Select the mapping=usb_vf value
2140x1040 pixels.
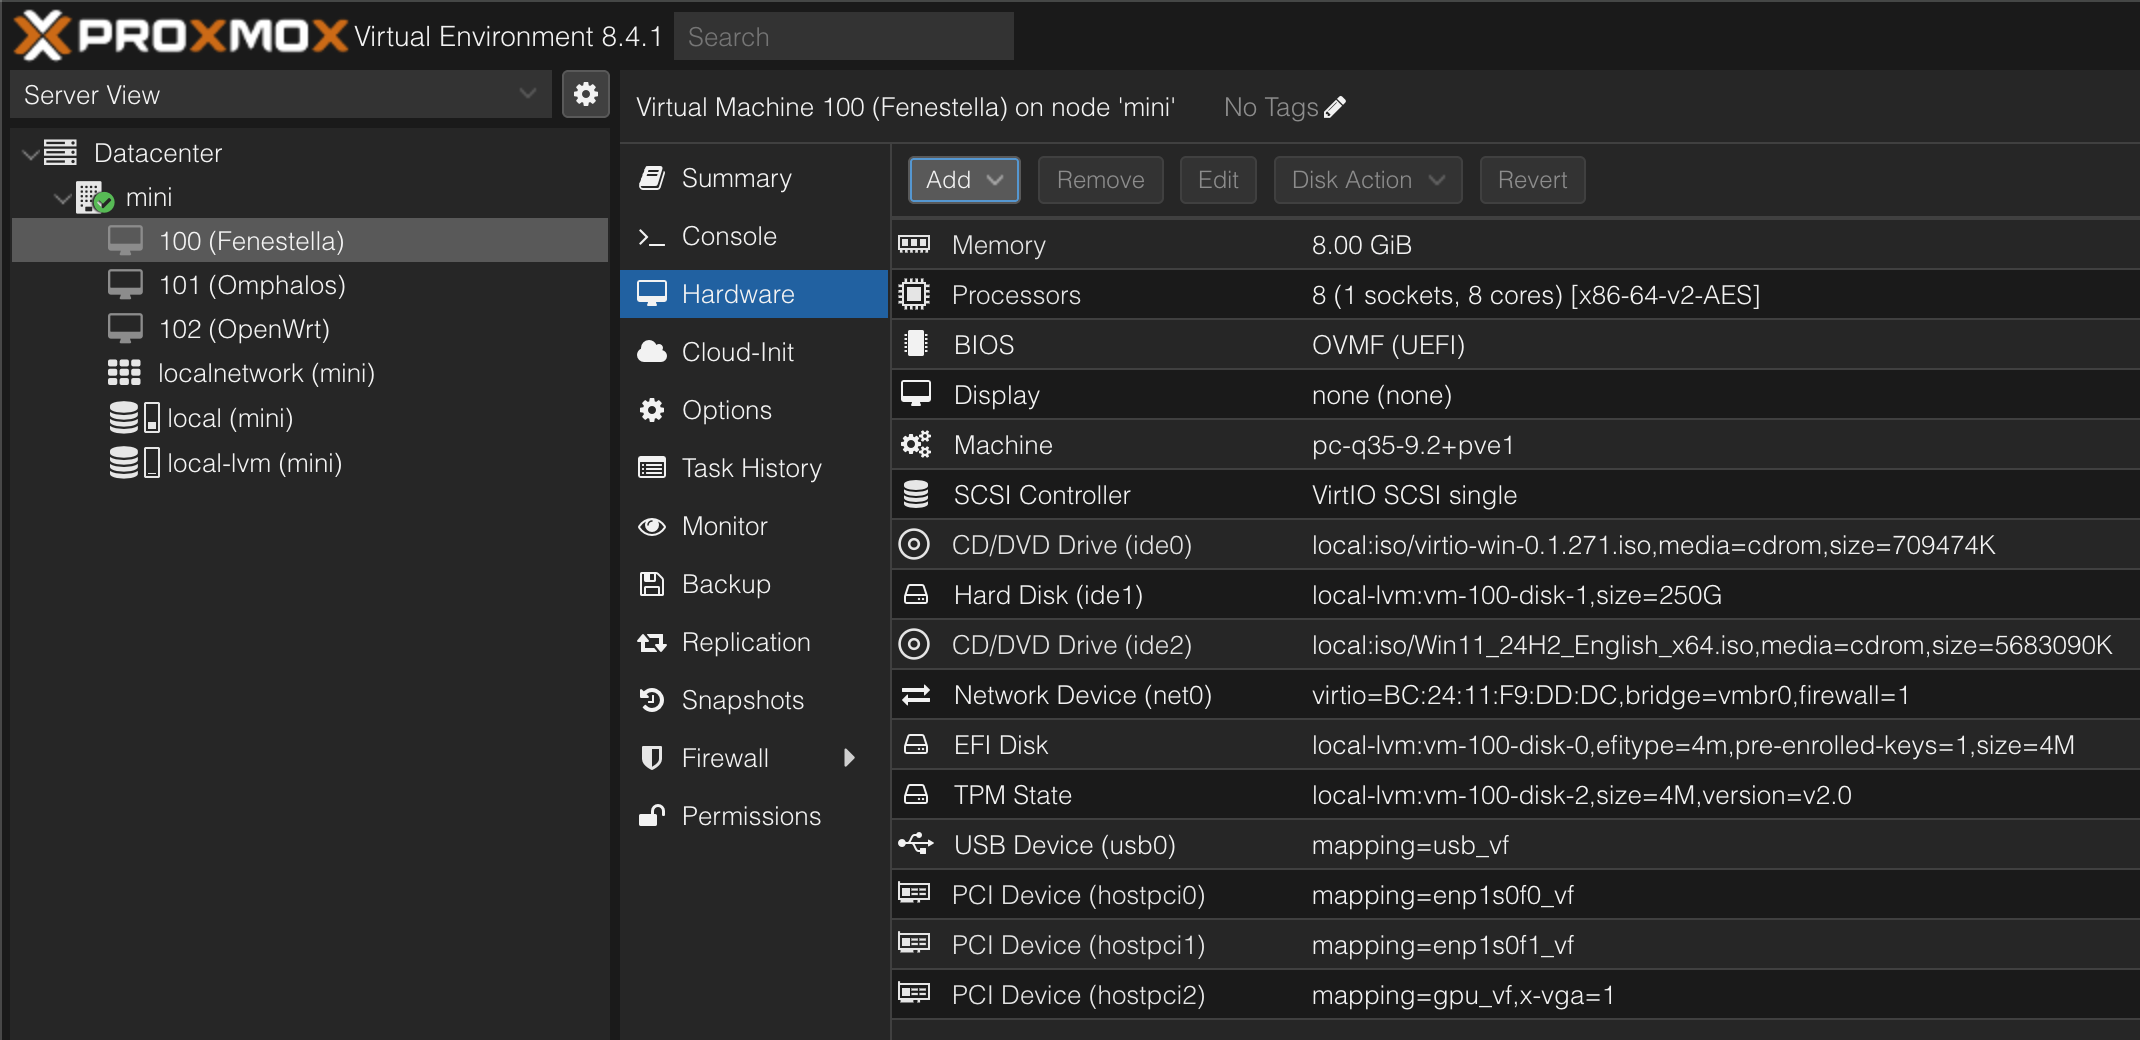pyautogui.click(x=1410, y=845)
